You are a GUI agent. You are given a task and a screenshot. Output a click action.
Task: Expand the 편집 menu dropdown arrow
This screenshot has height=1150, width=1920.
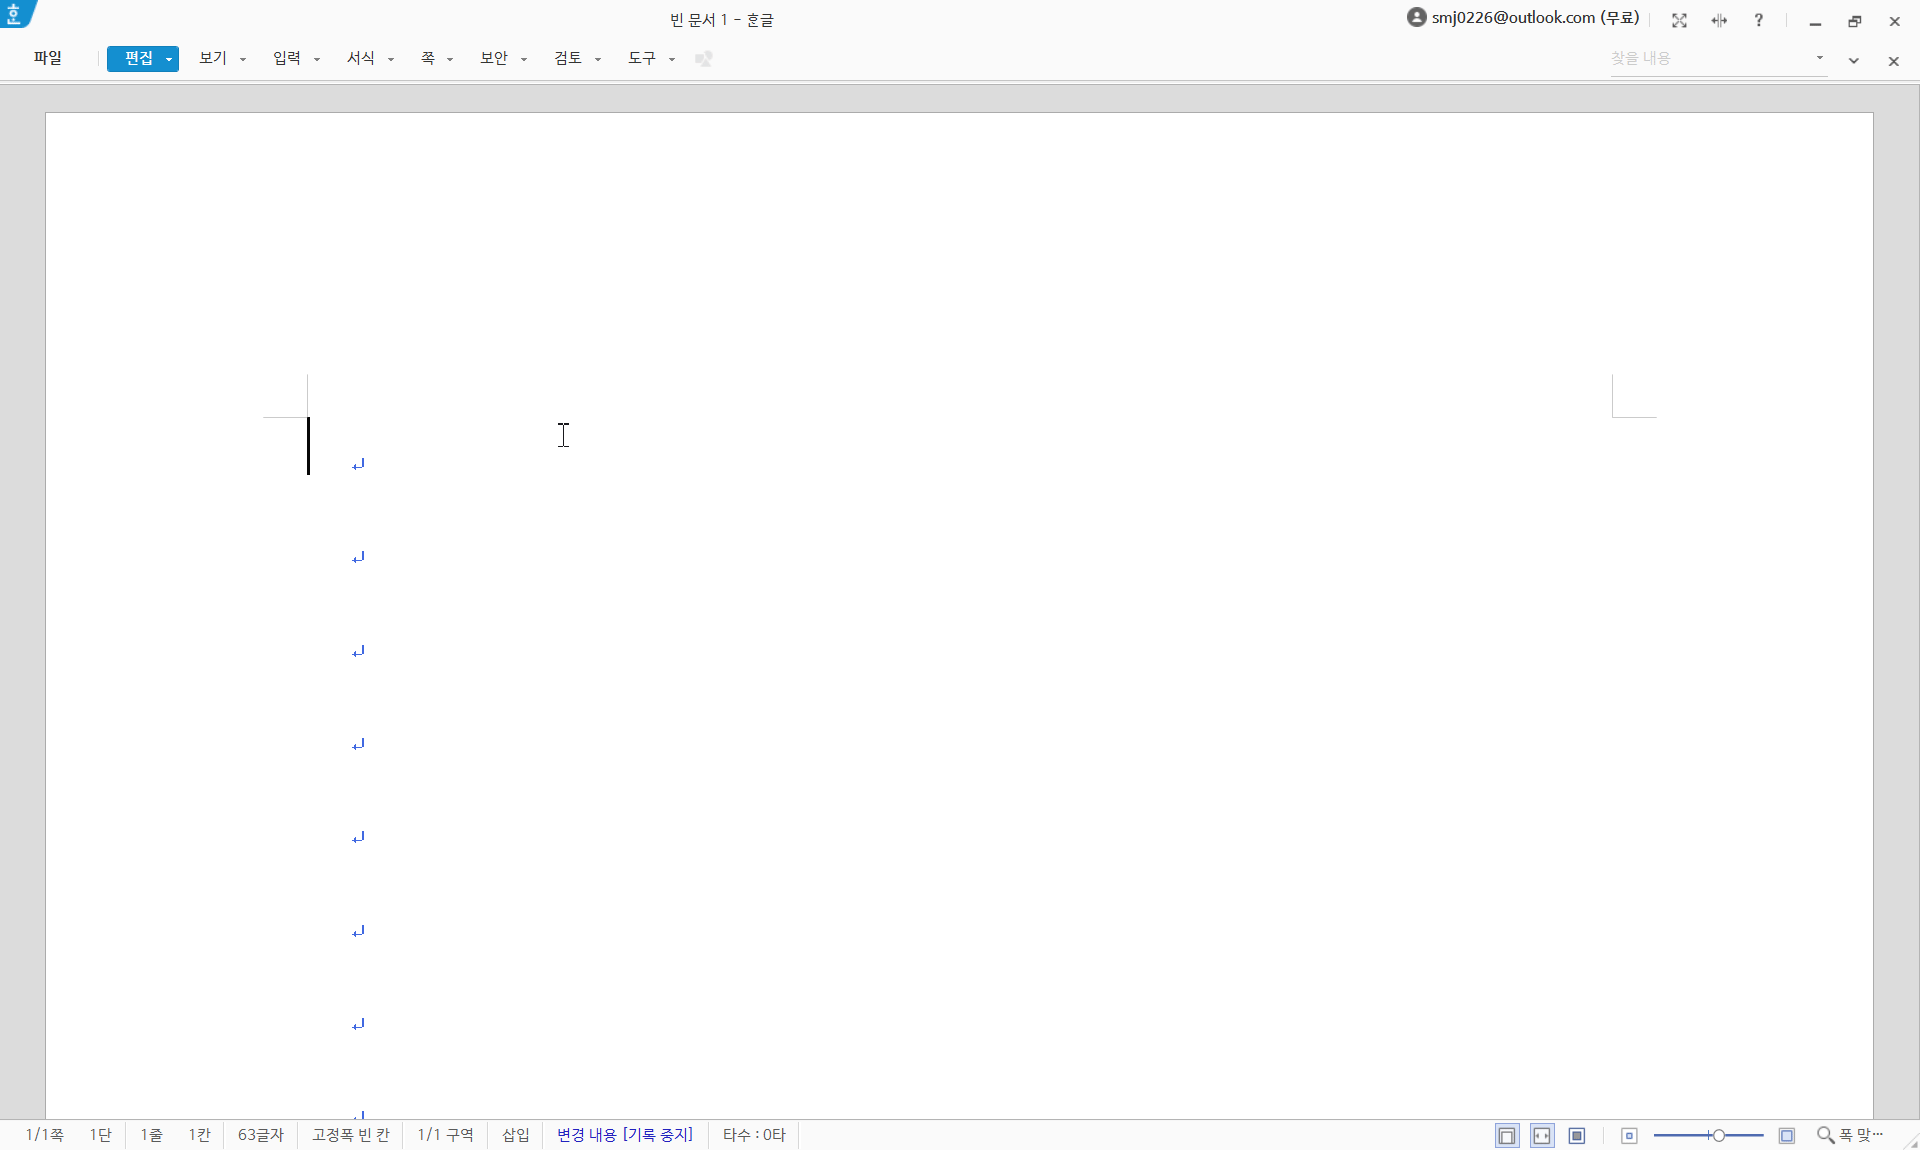(169, 59)
